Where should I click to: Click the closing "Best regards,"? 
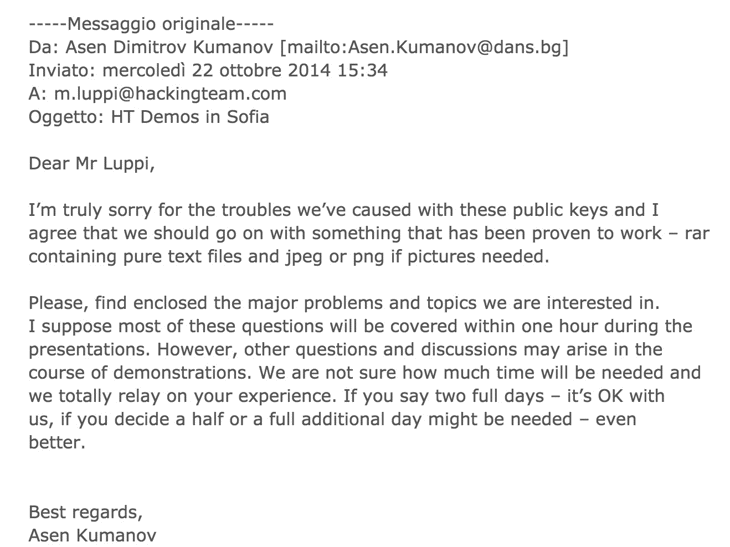(86, 513)
